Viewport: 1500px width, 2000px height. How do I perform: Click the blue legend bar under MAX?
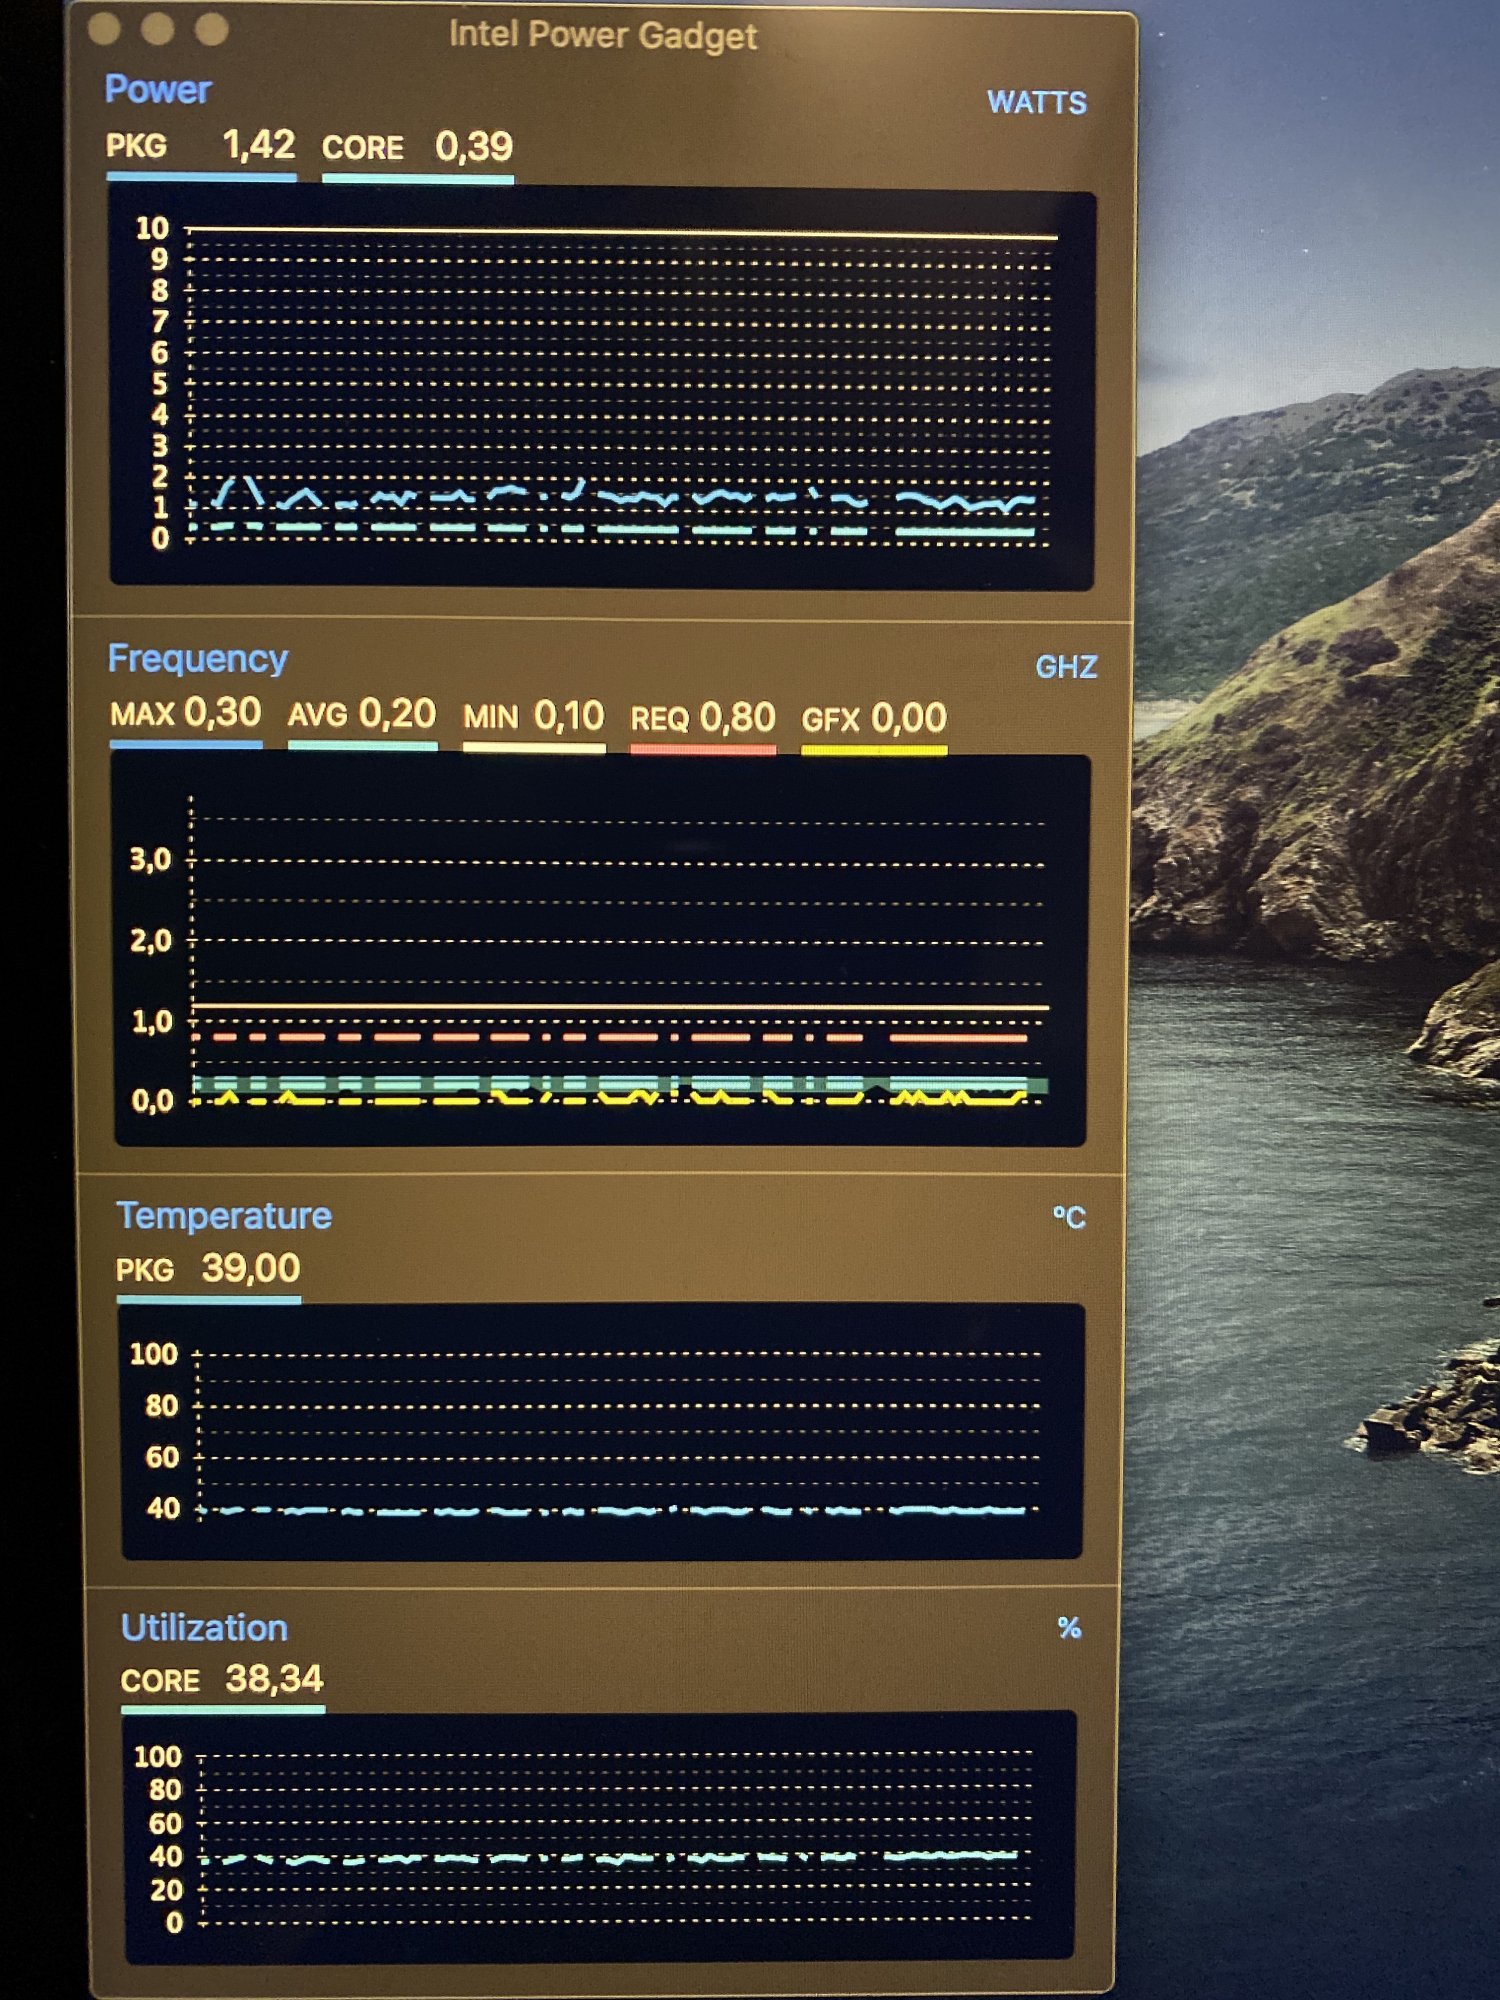186,744
